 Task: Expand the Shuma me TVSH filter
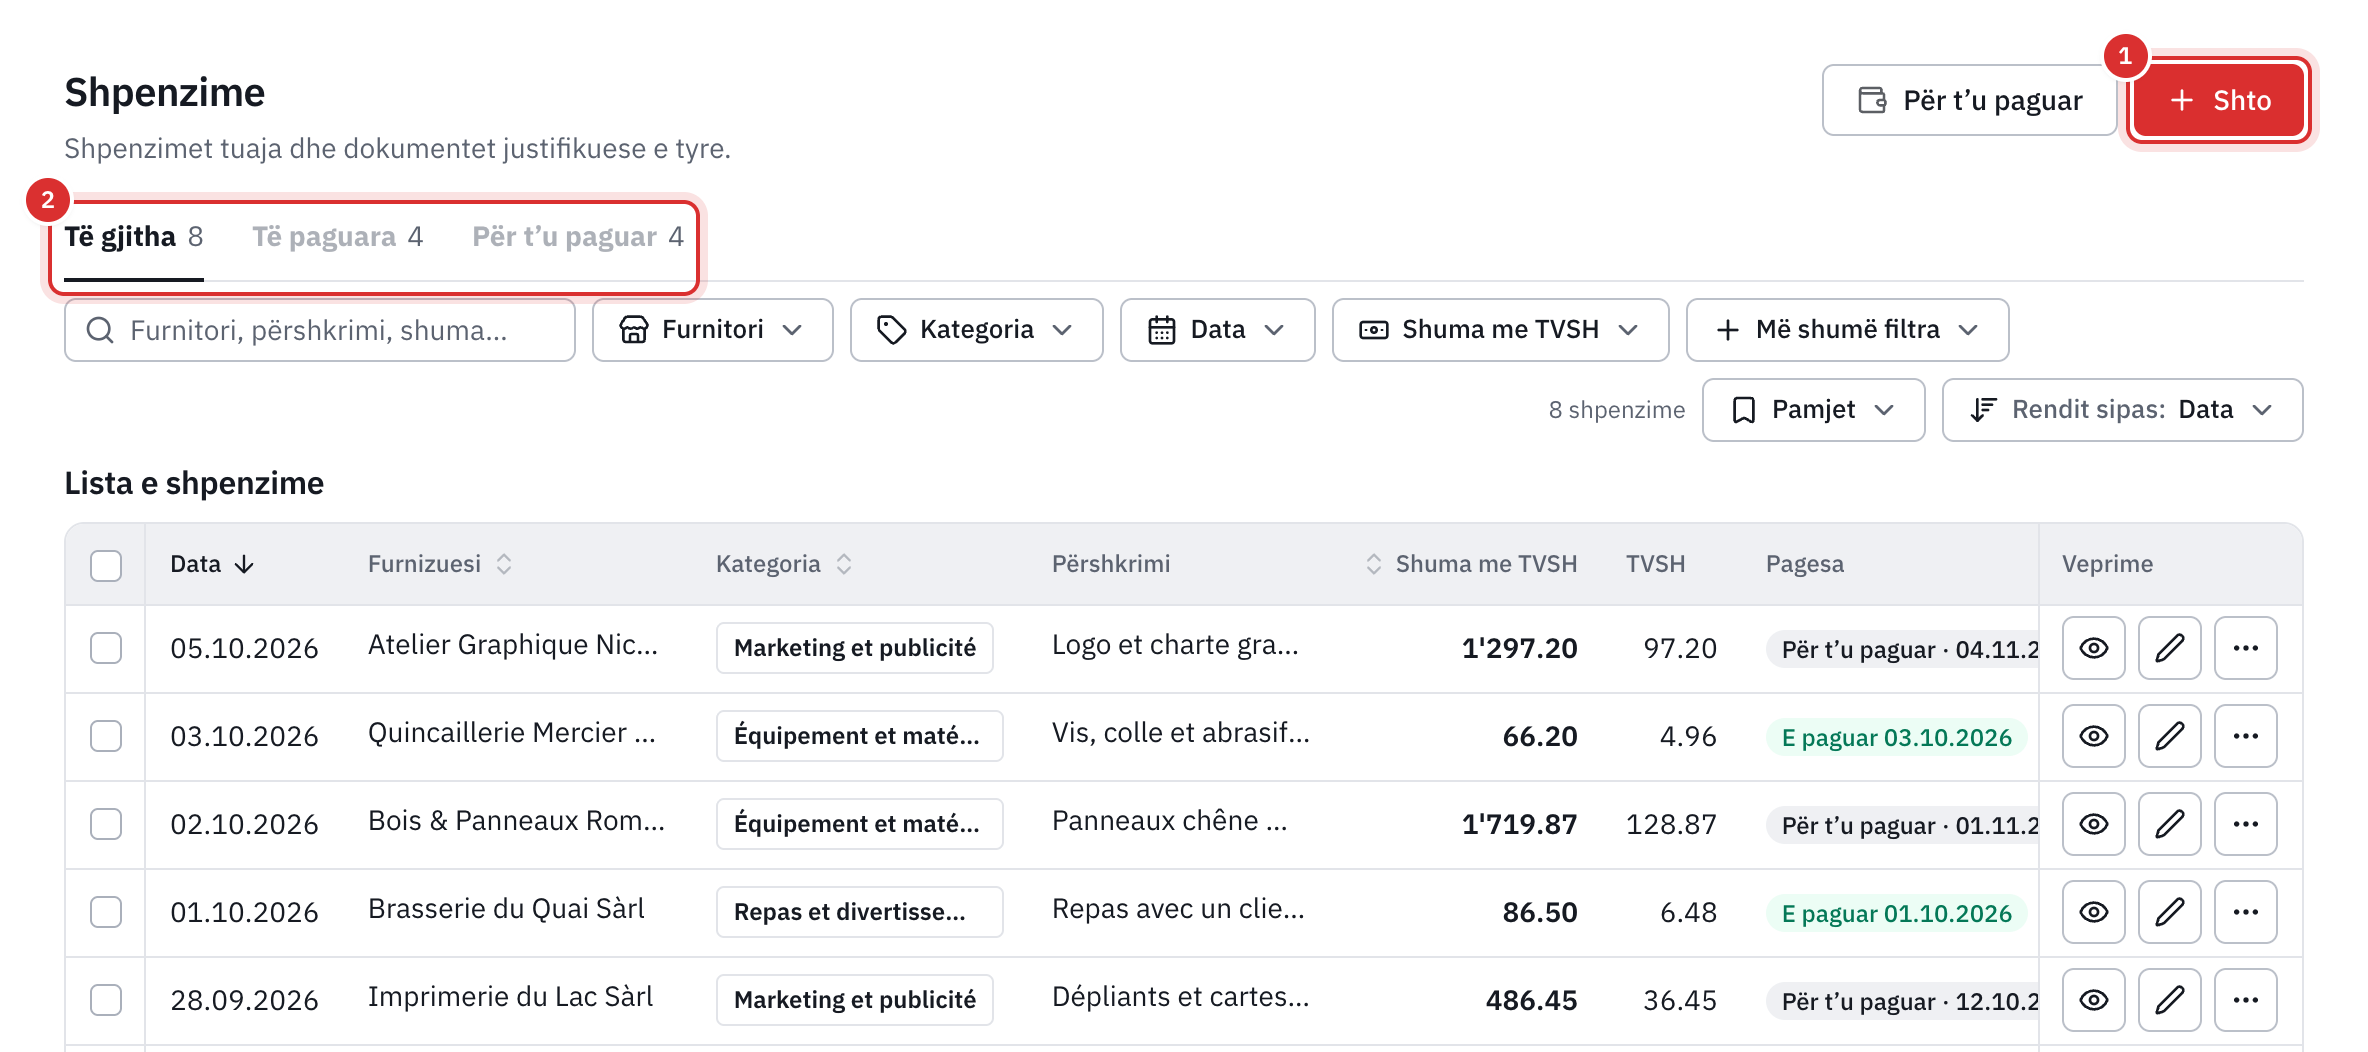[x=1500, y=330]
